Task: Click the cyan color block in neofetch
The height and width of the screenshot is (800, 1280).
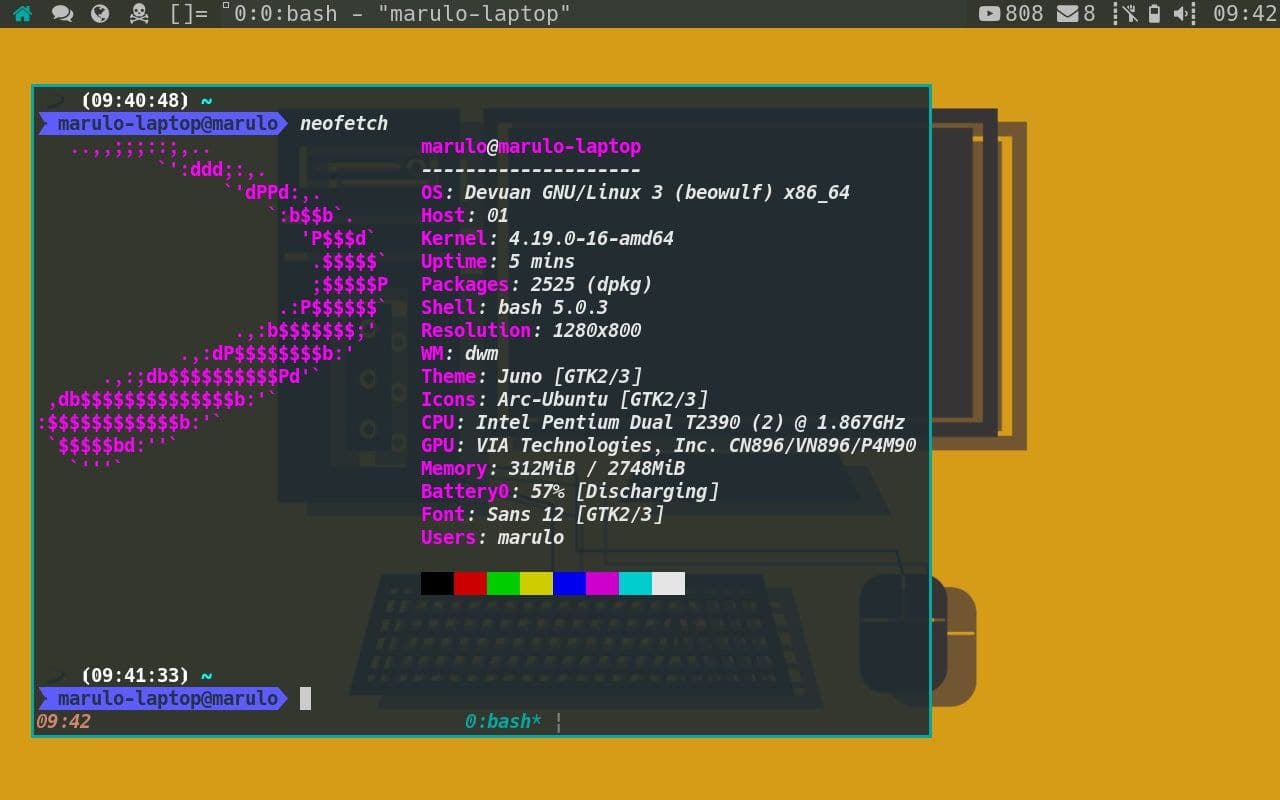Action: pyautogui.click(x=635, y=584)
